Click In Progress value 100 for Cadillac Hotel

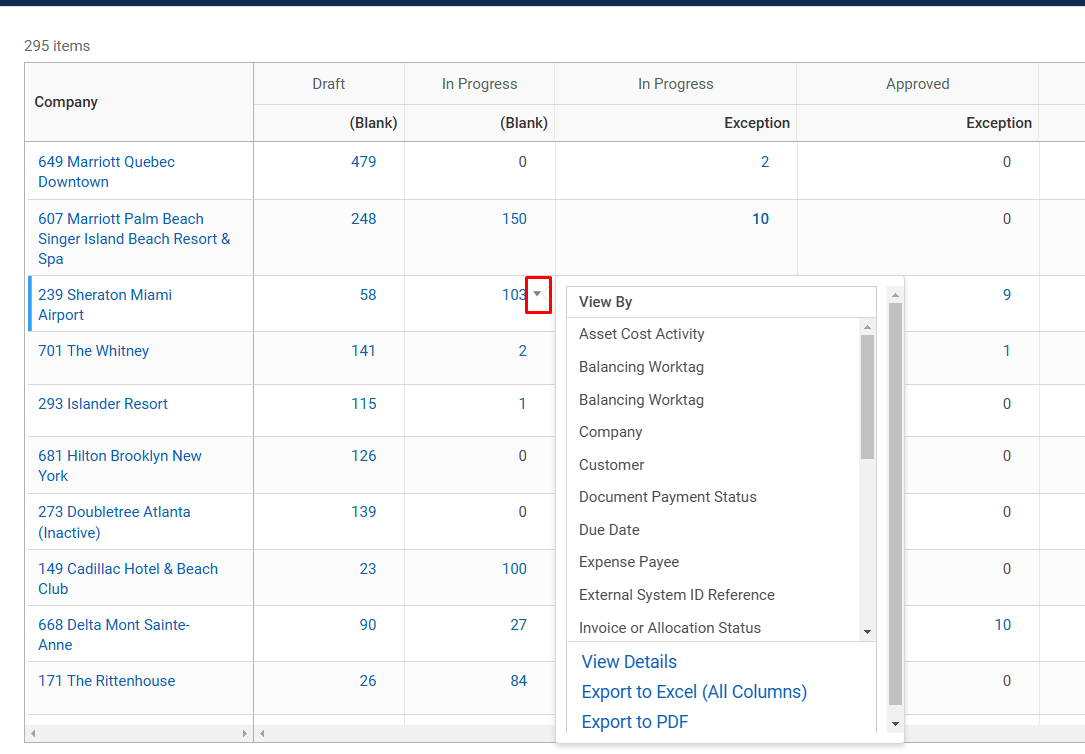(514, 569)
